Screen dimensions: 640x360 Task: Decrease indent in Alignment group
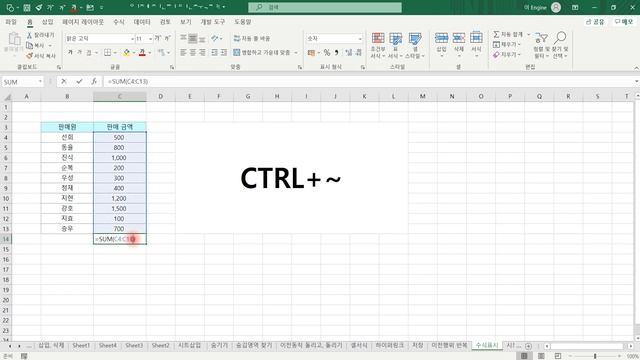click(214, 53)
